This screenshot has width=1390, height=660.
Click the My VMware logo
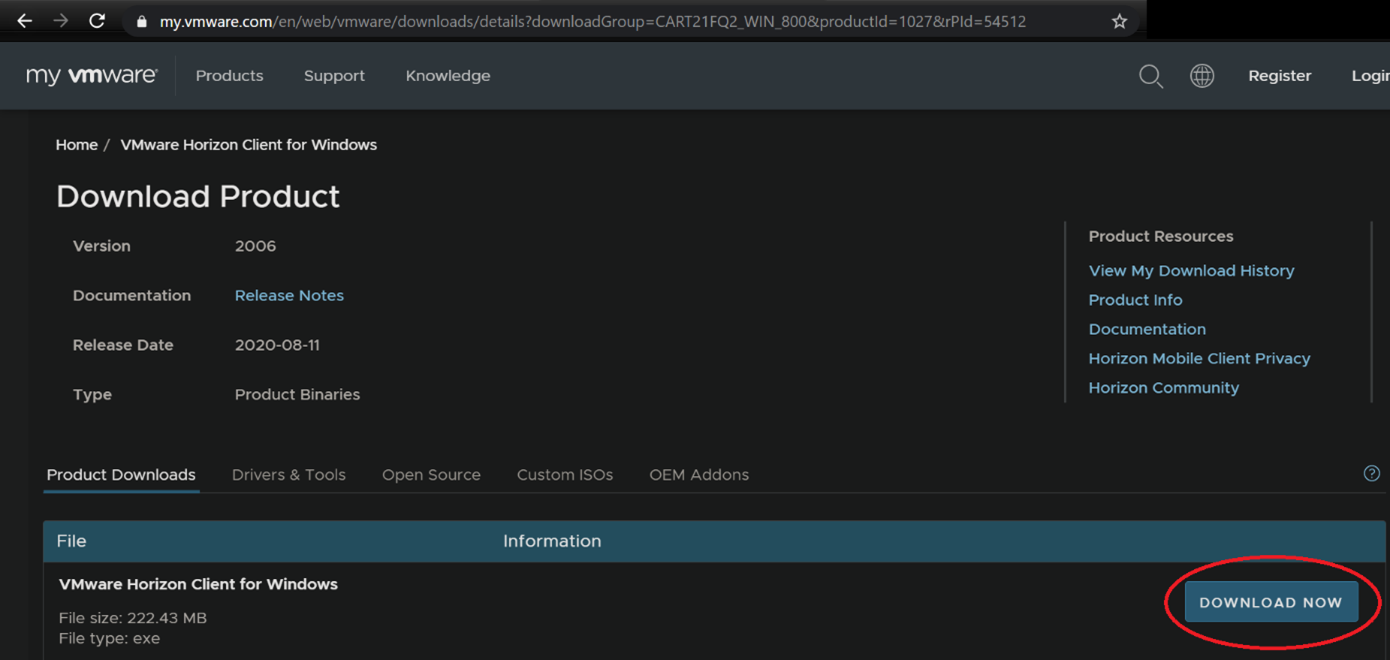coord(91,76)
